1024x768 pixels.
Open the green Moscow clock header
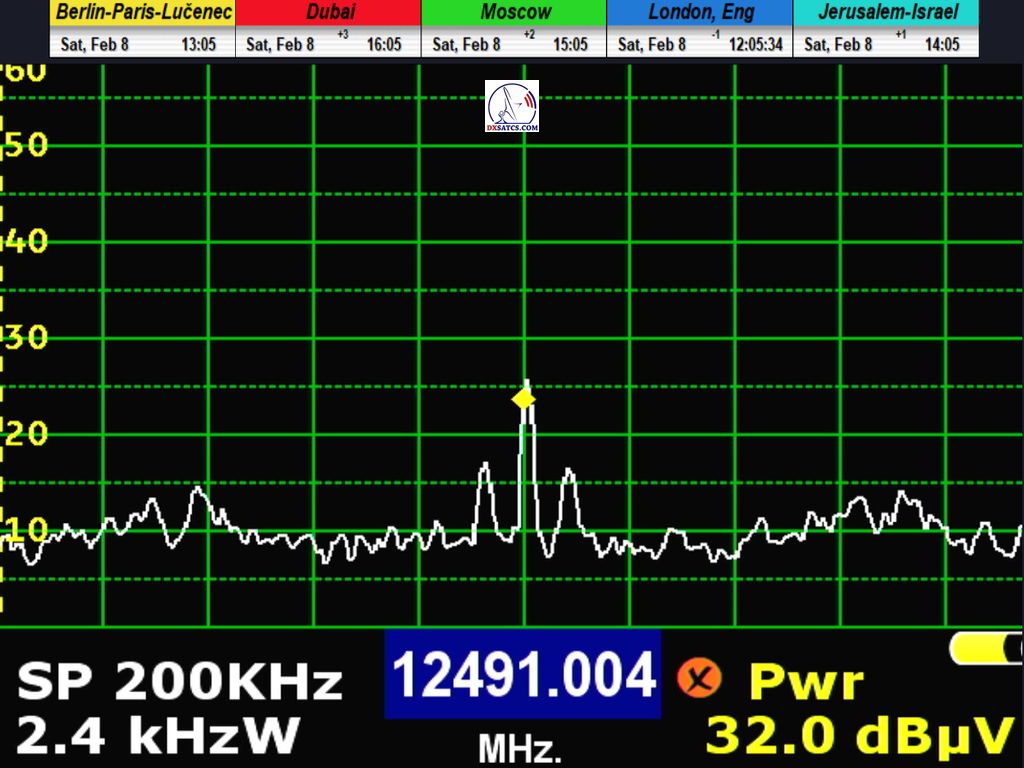point(514,13)
